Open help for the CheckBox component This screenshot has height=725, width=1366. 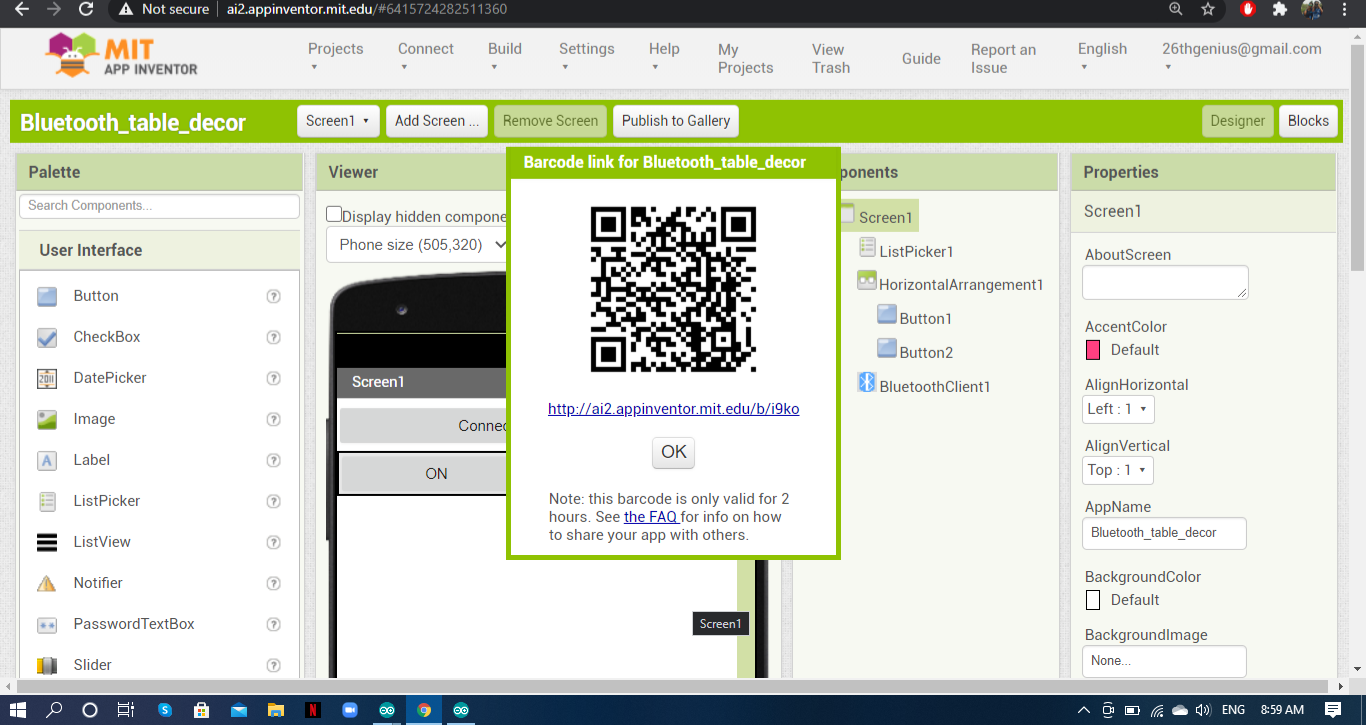[x=273, y=337]
